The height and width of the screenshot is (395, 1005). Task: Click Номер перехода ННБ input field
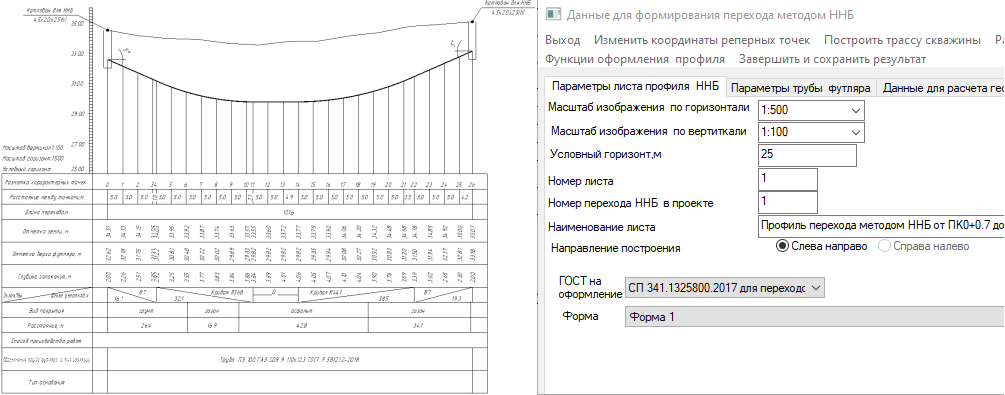pos(788,203)
